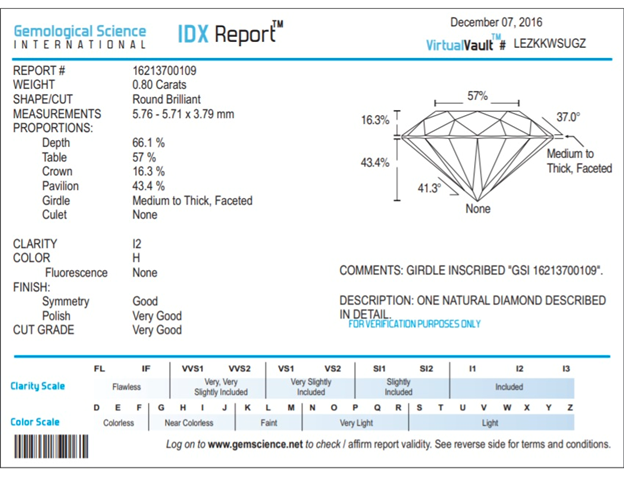Image resolution: width=624 pixels, height=477 pixels.
Task: Click the barcode at bottom left
Action: [51, 446]
